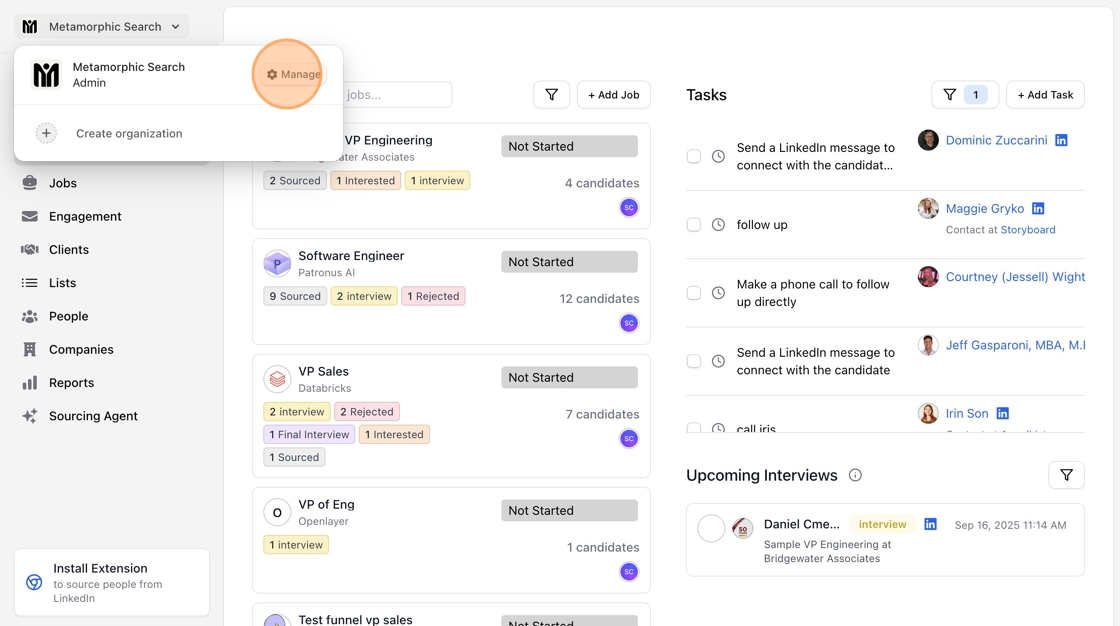Click the search jobs input field
The height and width of the screenshot is (626, 1120).
point(395,95)
